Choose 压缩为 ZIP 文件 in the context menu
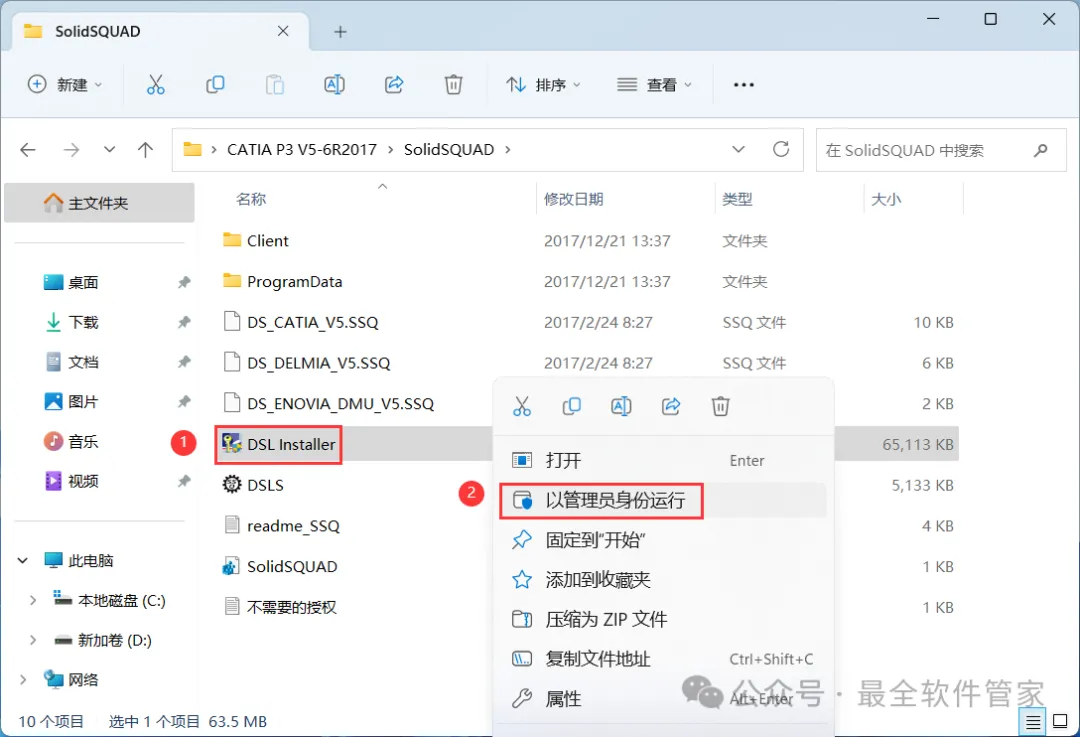Screen dimensions: 1080x737 click(x=663, y=619)
